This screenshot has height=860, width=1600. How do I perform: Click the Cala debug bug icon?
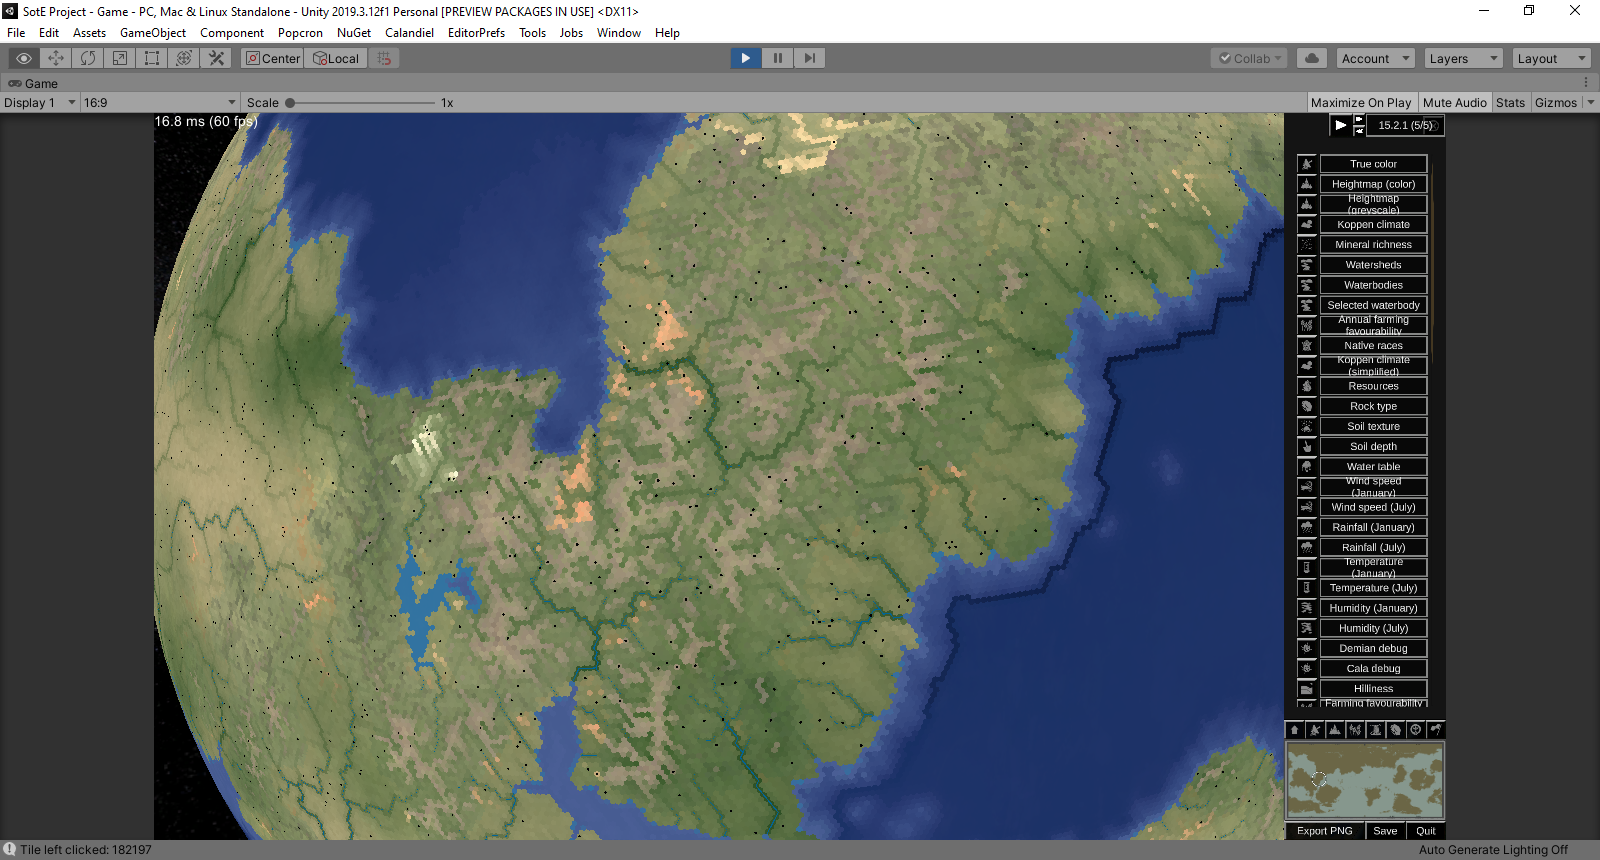click(1306, 668)
